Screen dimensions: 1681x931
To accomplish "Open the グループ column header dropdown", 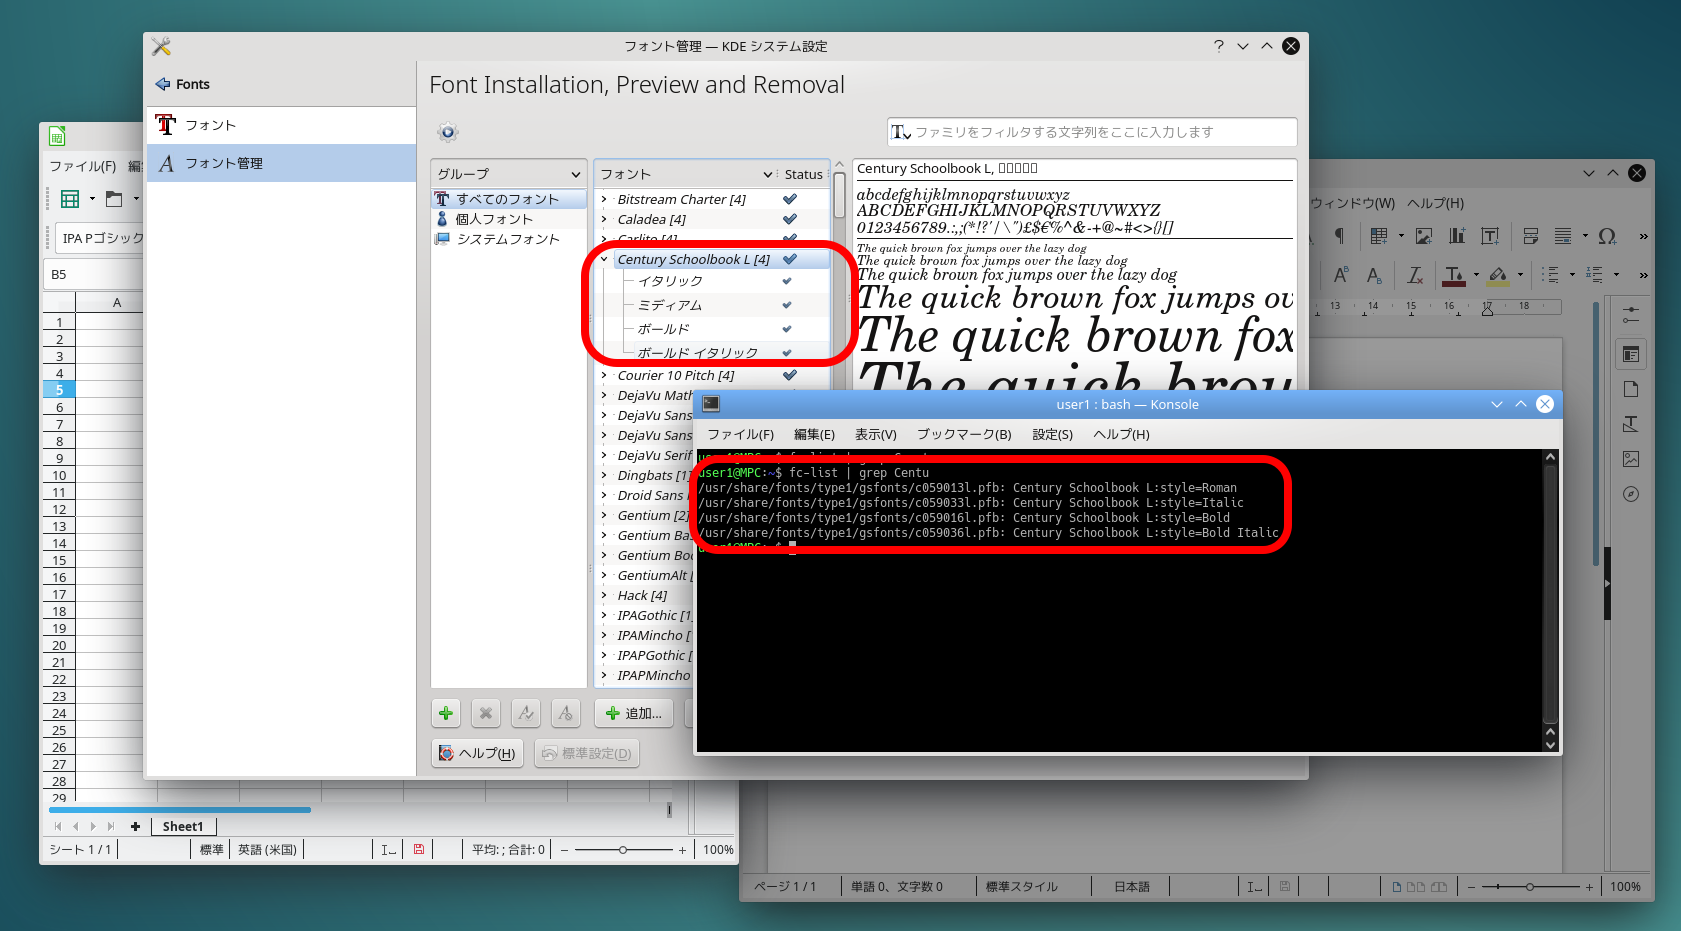I will (x=509, y=174).
